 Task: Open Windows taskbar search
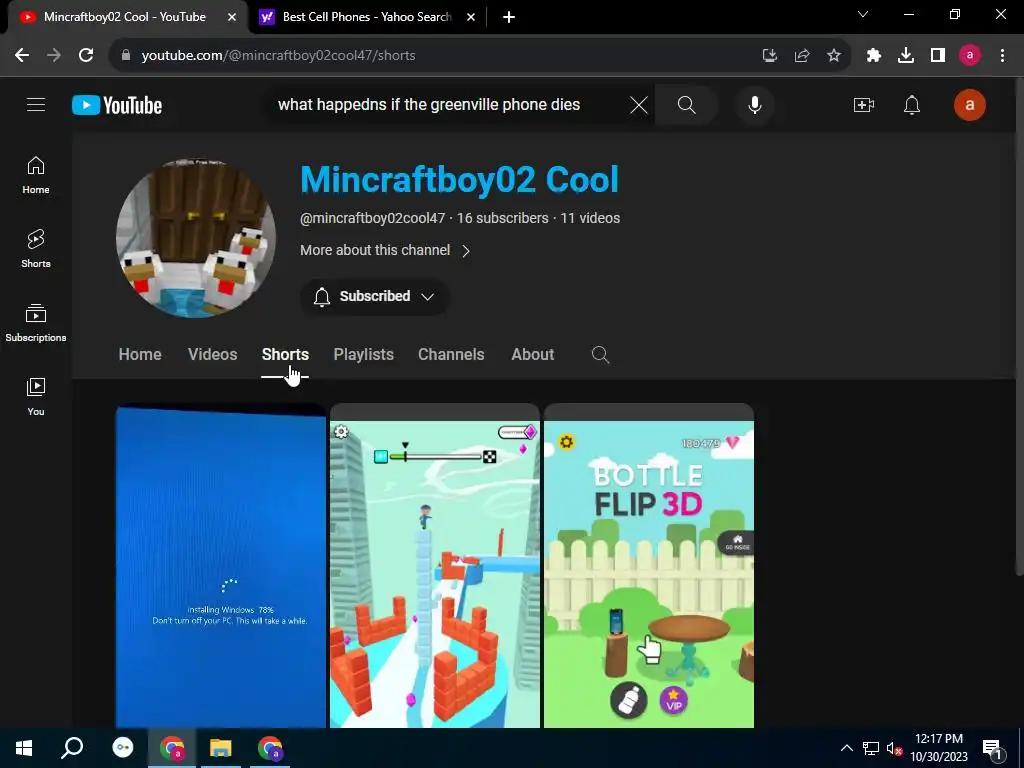point(72,748)
